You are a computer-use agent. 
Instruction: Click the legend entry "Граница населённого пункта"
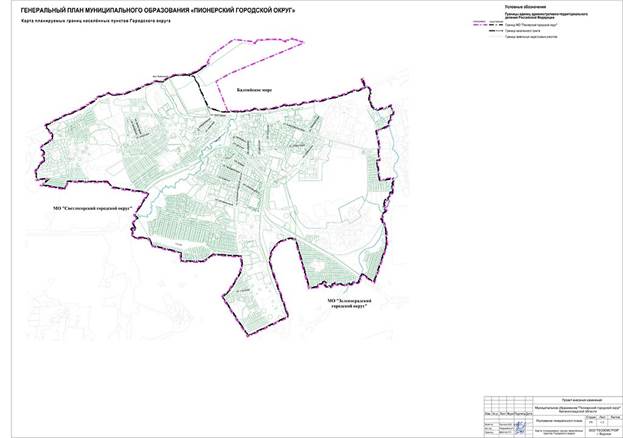click(x=523, y=31)
